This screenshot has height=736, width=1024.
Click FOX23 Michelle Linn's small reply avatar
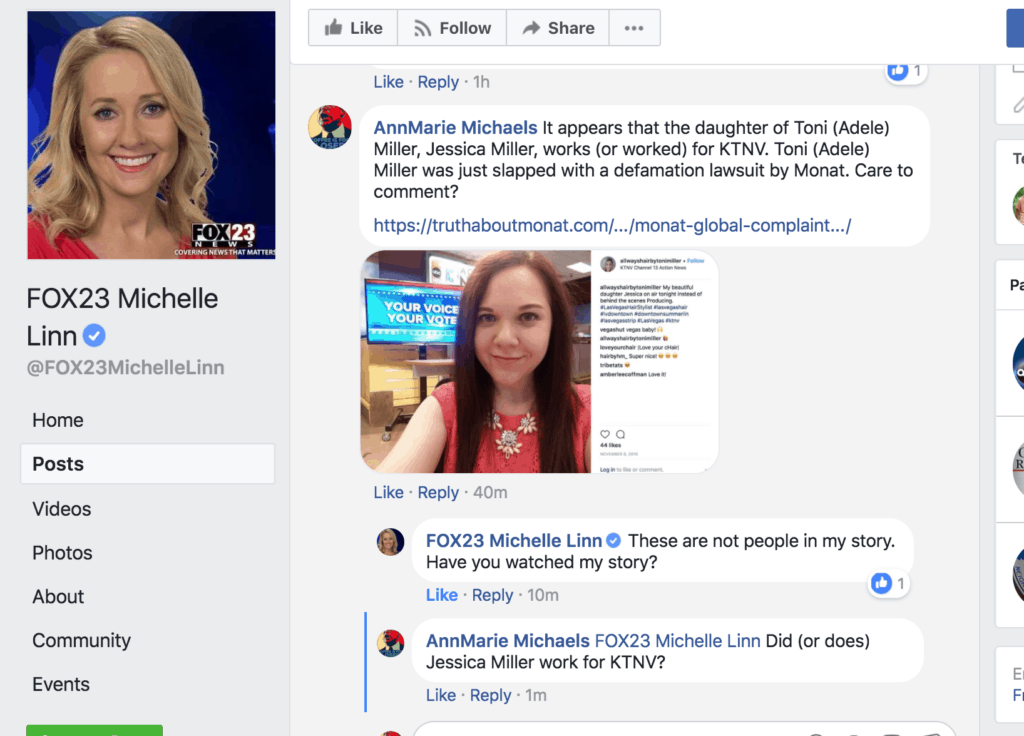(390, 542)
